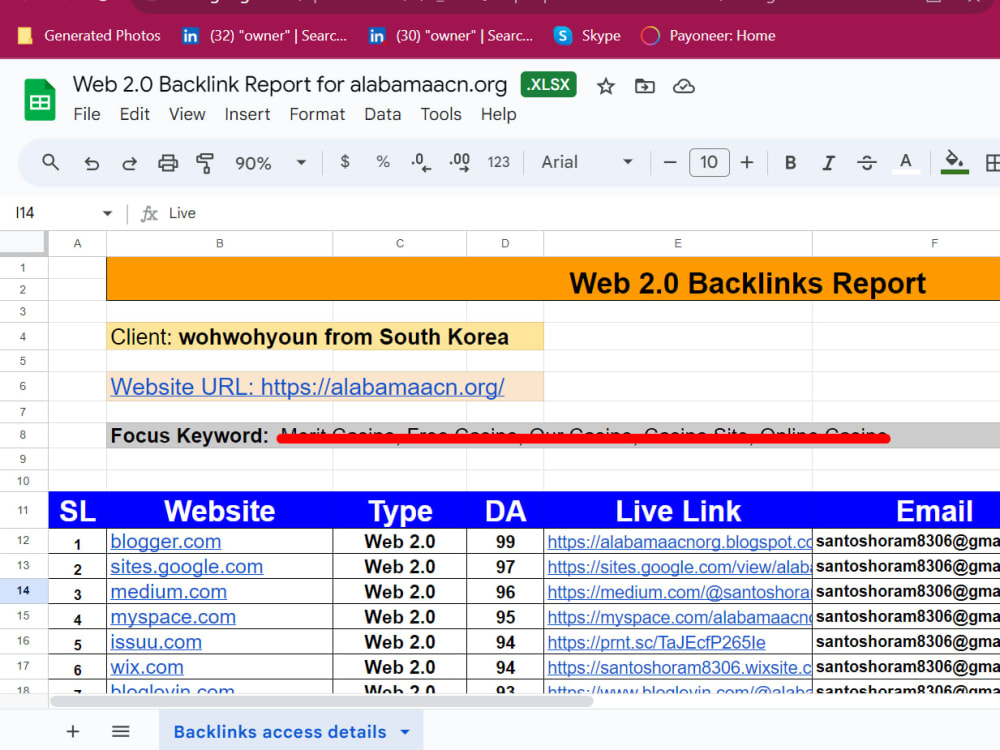
Task: Select column E header
Action: click(x=678, y=244)
